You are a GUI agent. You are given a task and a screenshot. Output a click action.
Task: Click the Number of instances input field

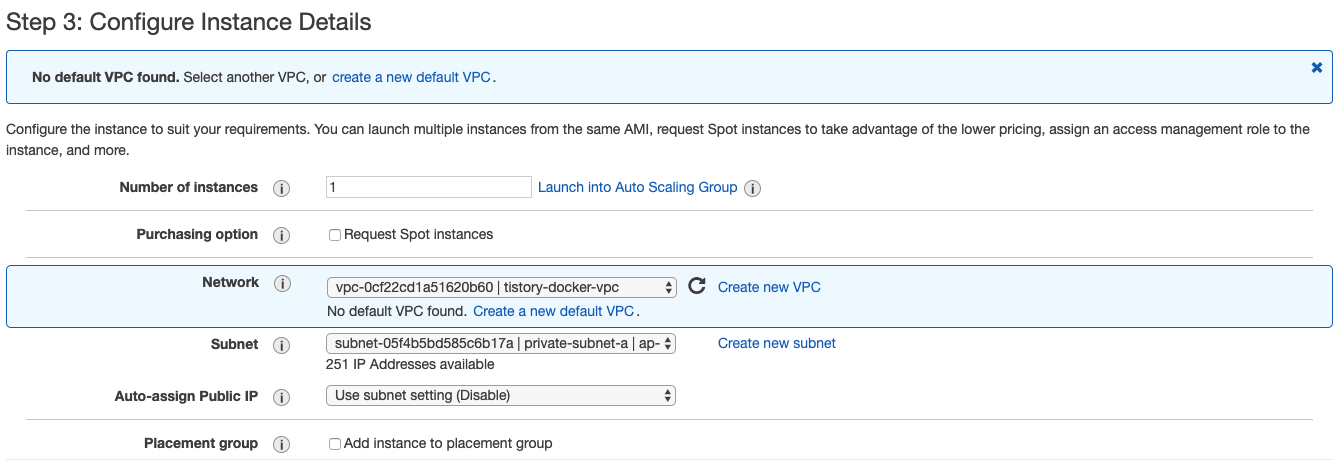coord(428,187)
